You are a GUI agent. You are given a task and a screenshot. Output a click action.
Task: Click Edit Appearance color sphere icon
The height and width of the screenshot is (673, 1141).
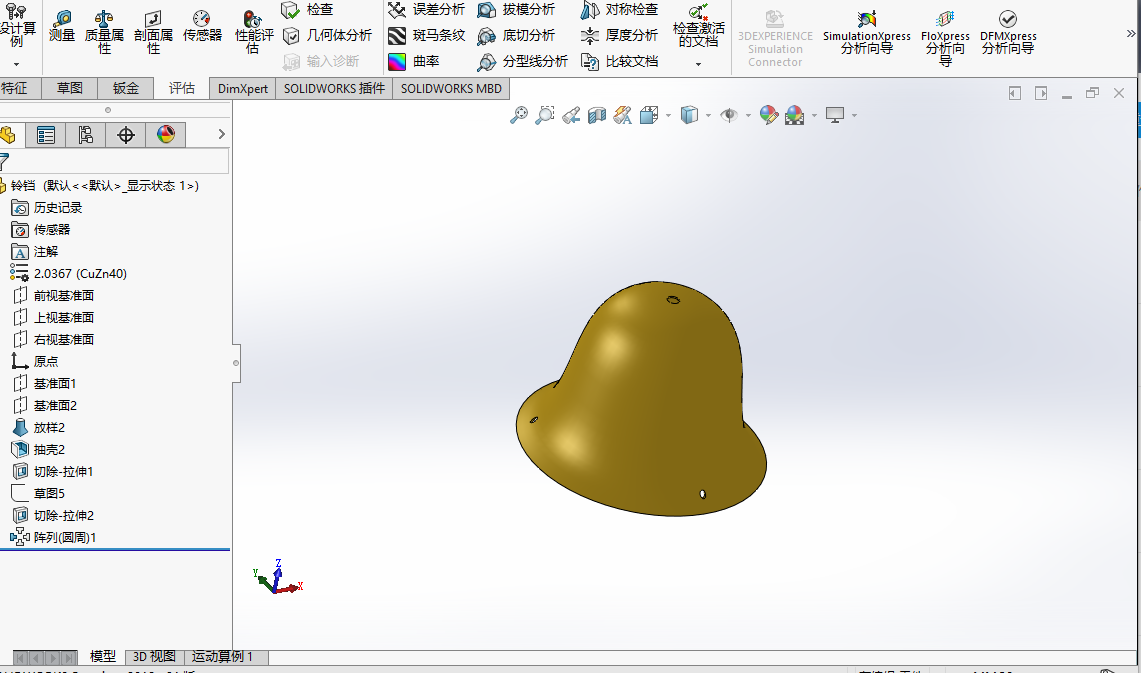tap(768, 115)
